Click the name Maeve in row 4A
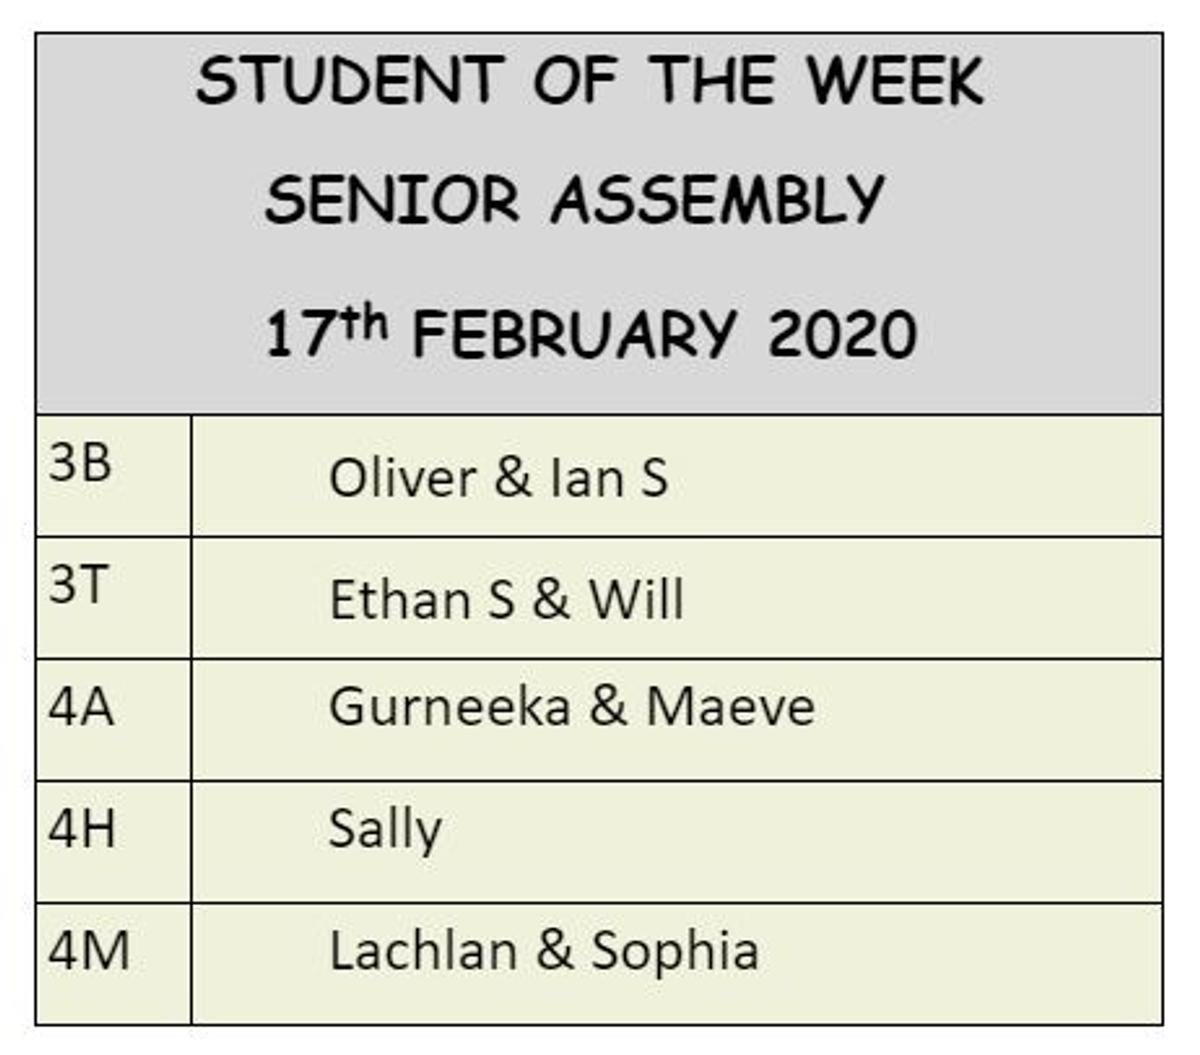Viewport: 1200px width, 1055px height. [731, 707]
